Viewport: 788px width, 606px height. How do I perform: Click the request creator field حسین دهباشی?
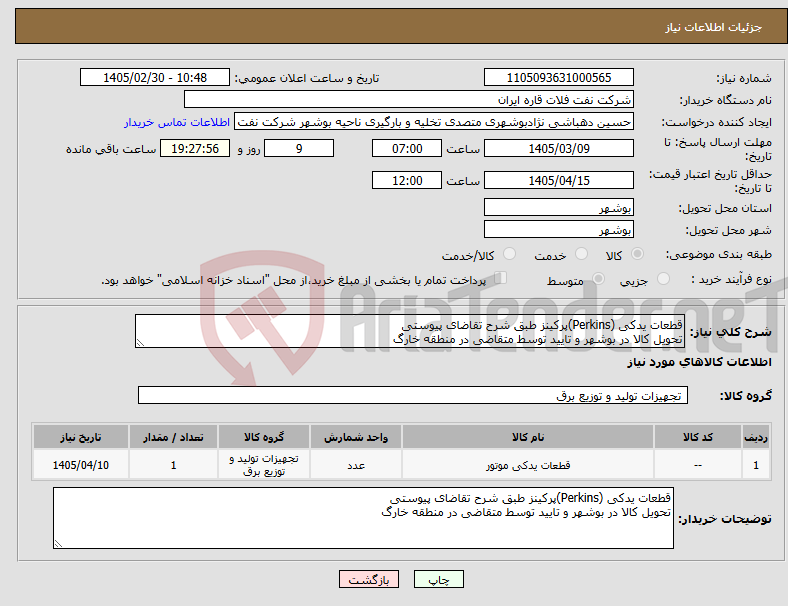(434, 122)
